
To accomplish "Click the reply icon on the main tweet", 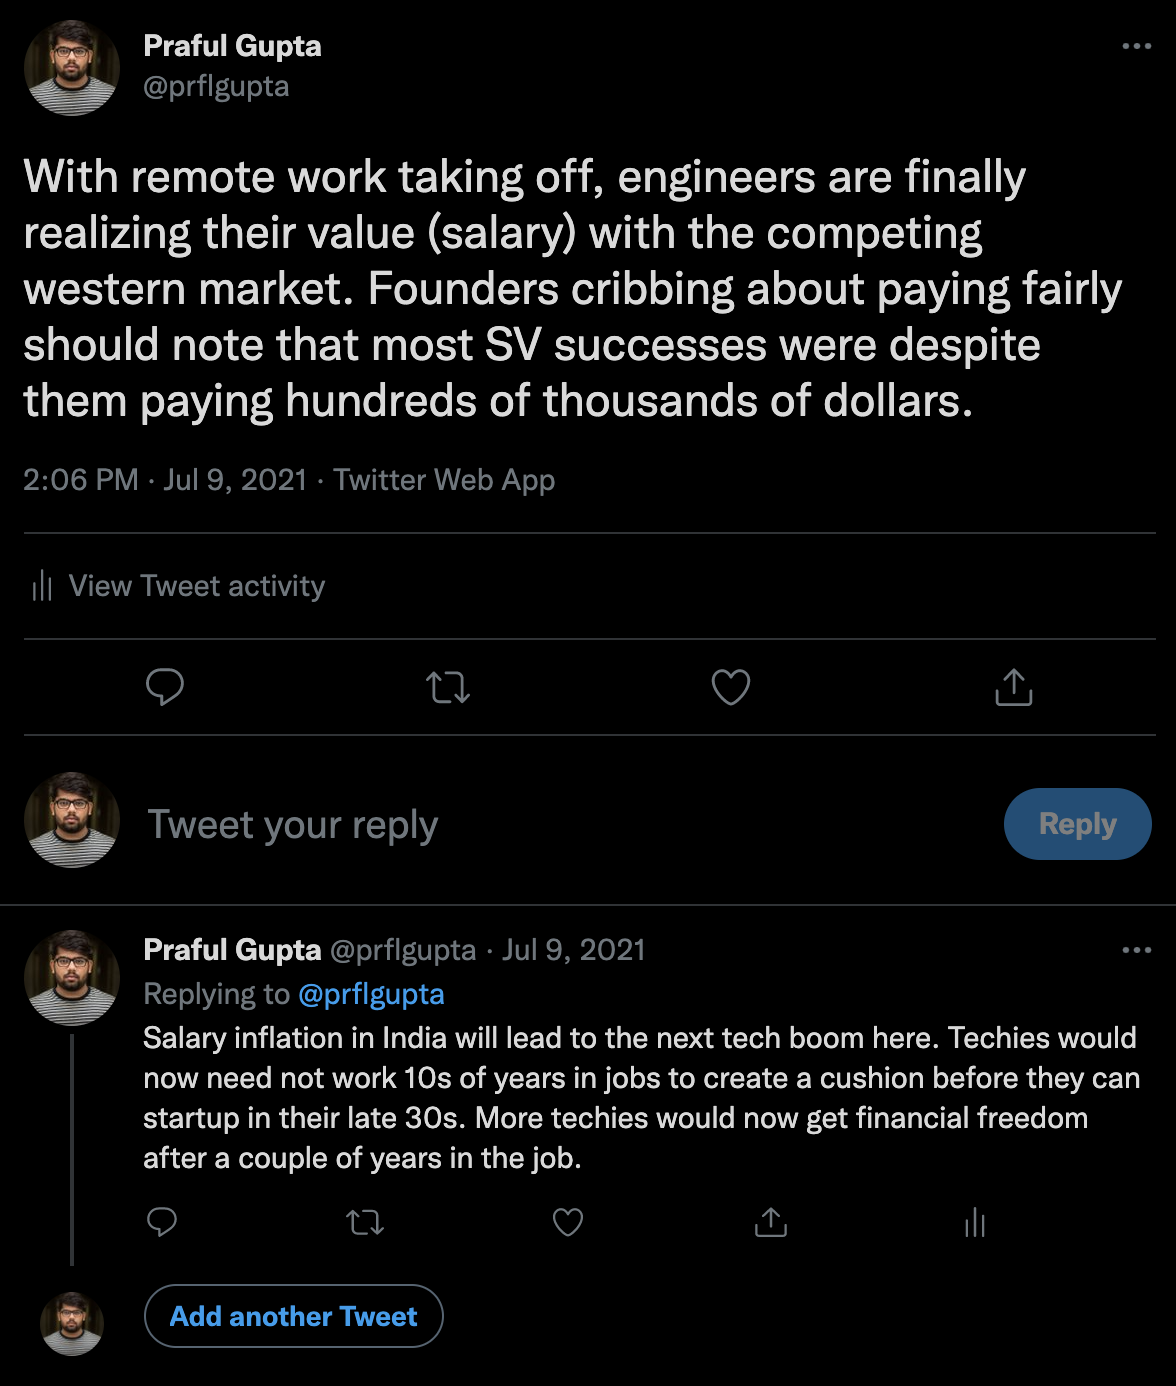I will 165,687.
